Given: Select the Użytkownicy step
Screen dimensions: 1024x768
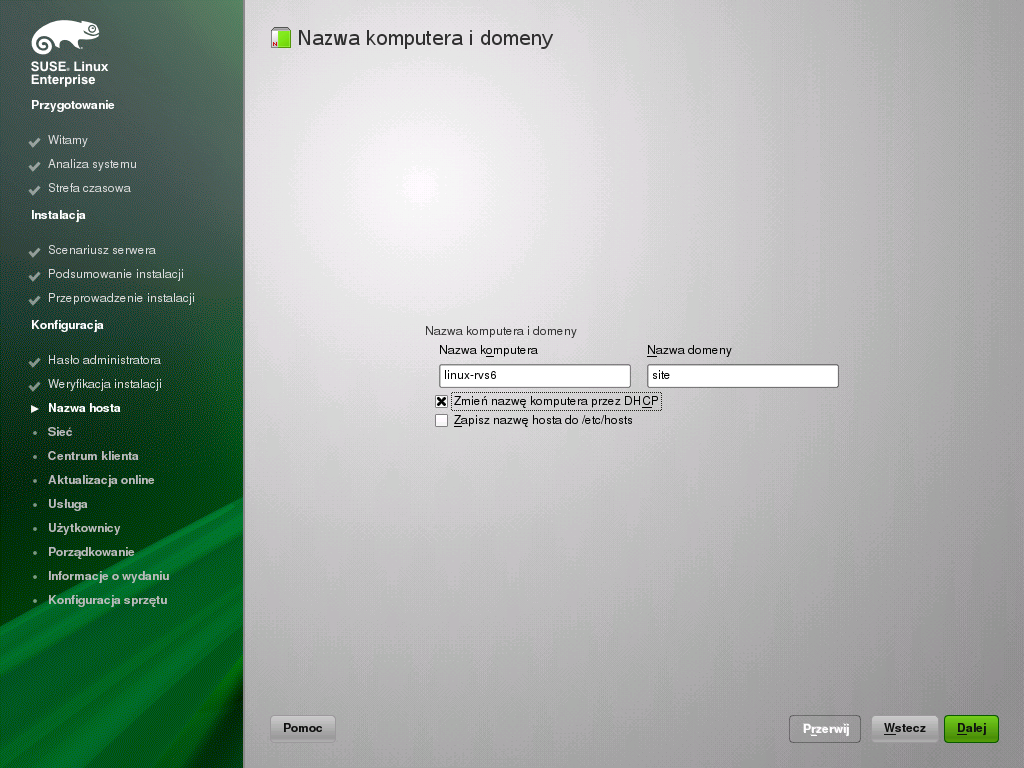Looking at the screenshot, I should (84, 528).
